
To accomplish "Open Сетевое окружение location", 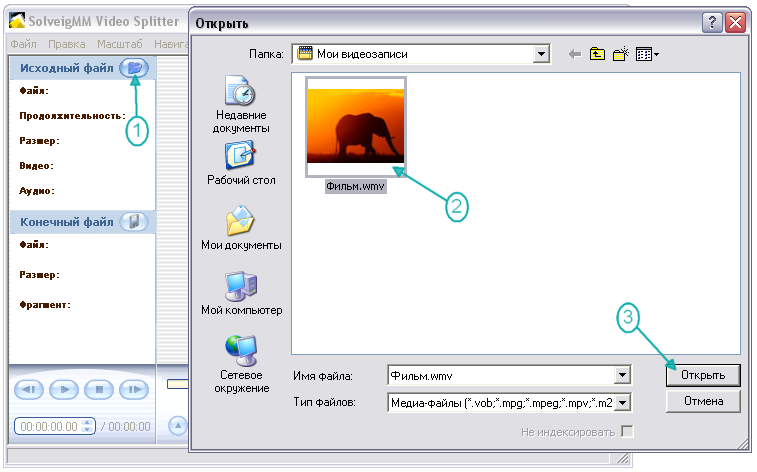I will (241, 364).
